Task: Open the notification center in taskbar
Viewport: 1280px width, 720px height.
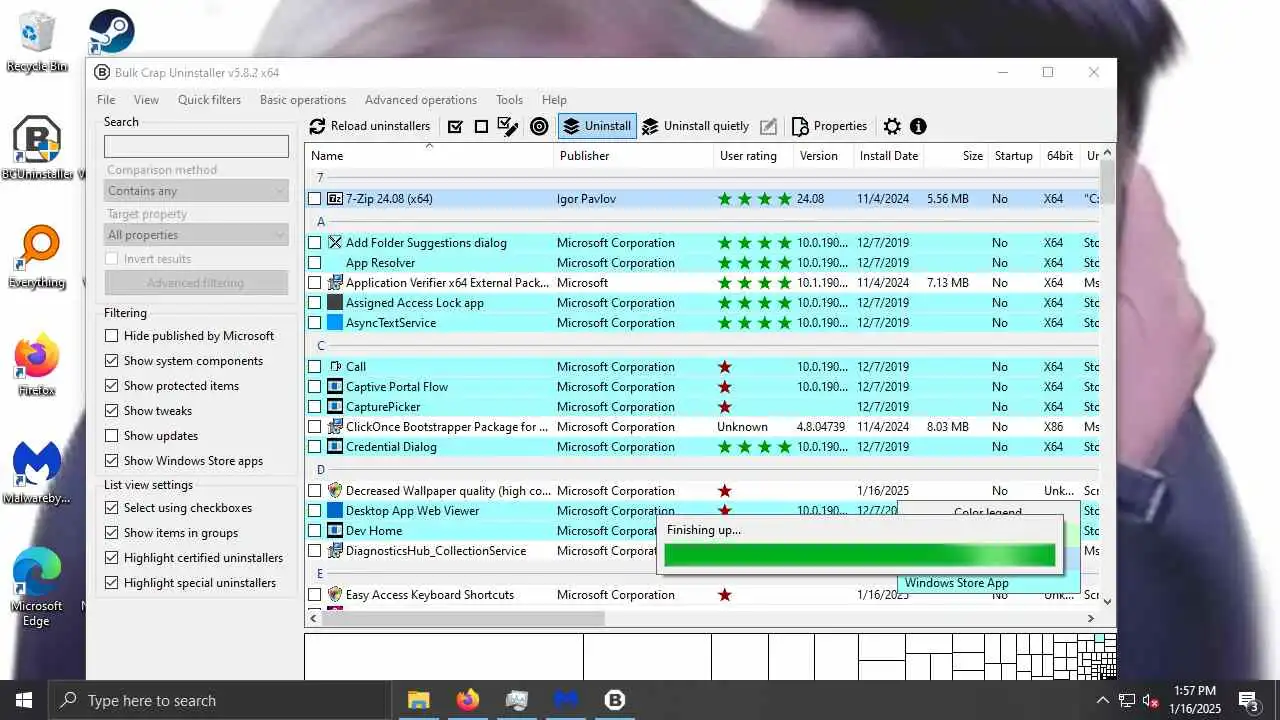Action: coord(1249,700)
